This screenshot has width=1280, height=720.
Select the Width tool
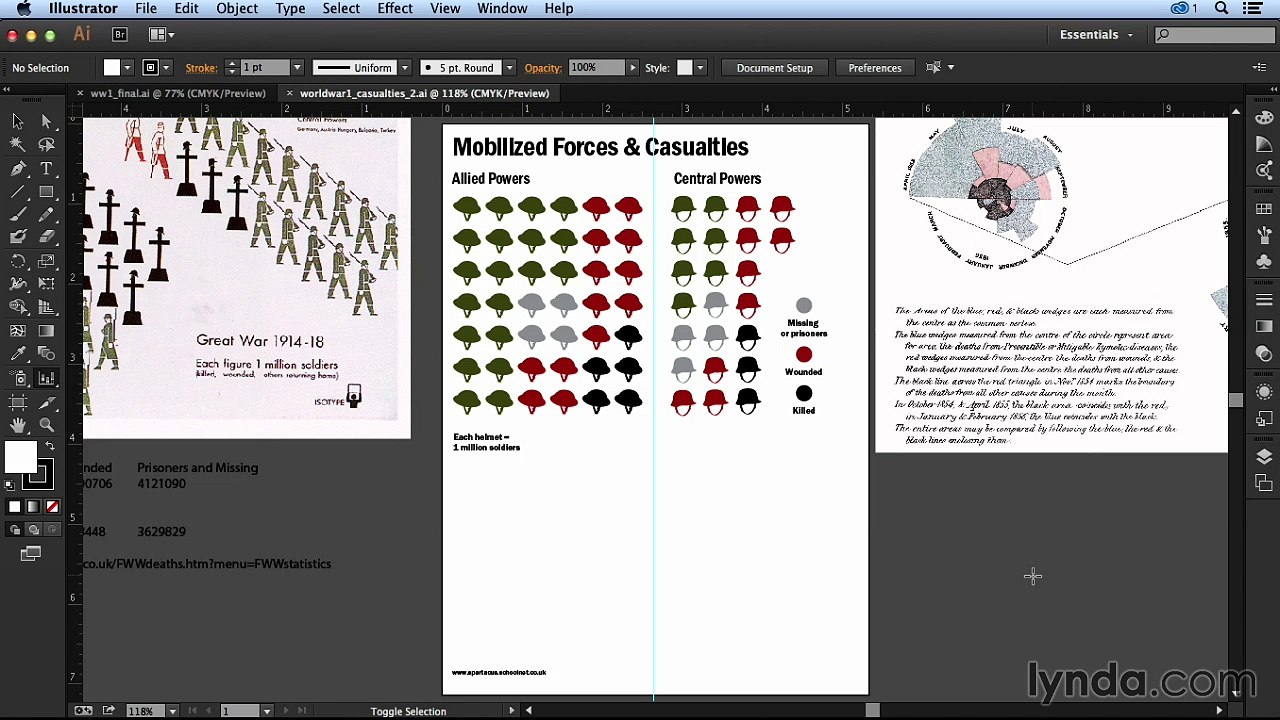click(x=18, y=284)
